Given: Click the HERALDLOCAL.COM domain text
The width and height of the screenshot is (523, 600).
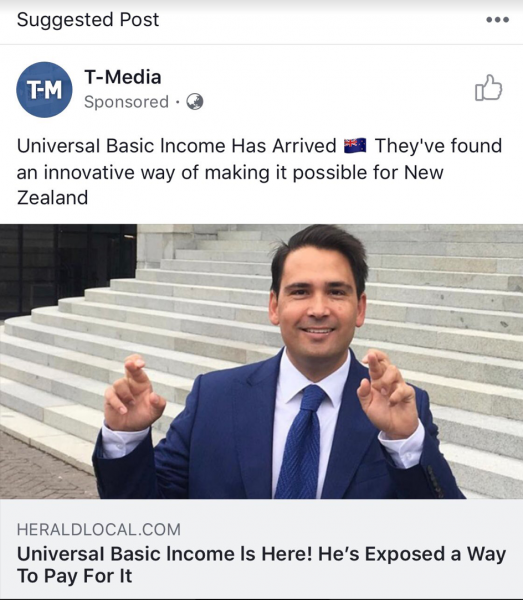Looking at the screenshot, I should (x=99, y=530).
